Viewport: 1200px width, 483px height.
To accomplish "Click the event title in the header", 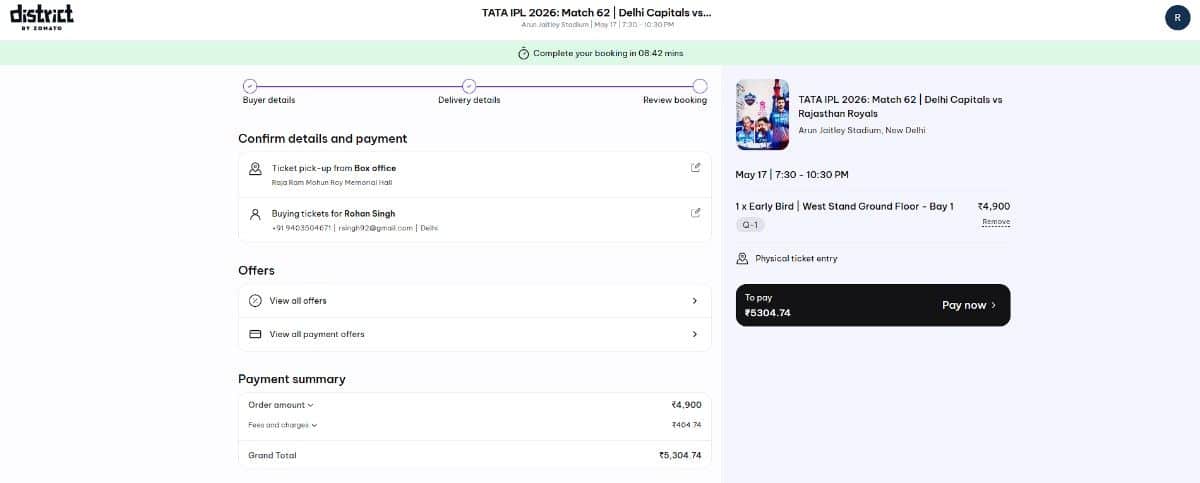I will [597, 12].
